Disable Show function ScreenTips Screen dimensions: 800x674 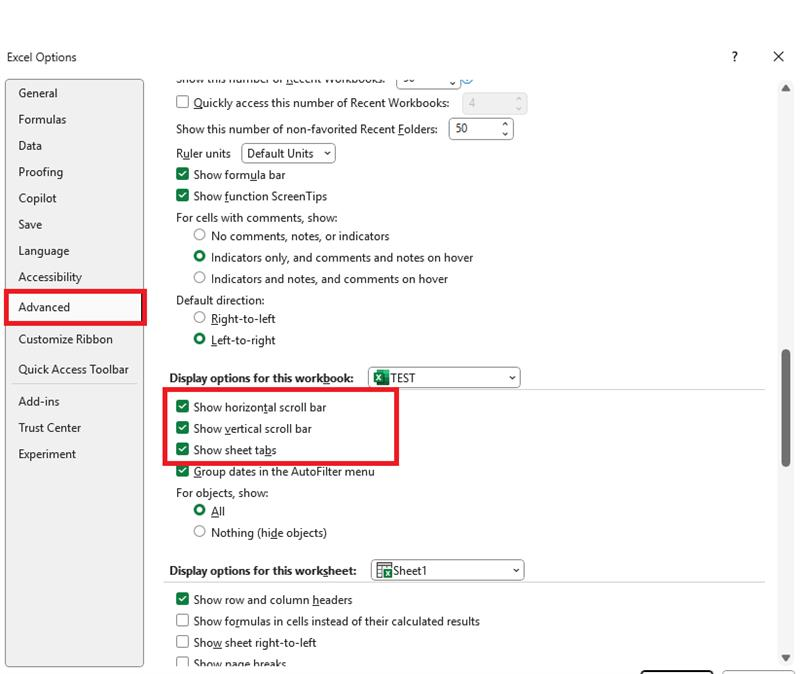point(182,196)
